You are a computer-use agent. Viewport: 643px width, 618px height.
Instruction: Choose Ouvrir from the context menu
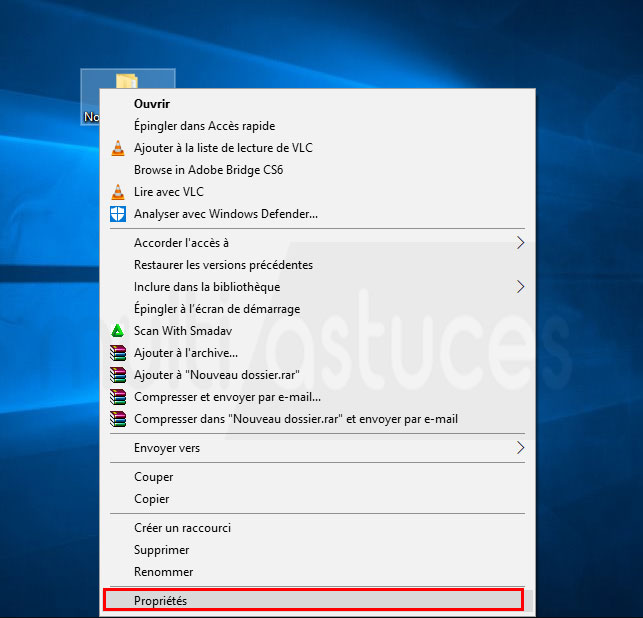pyautogui.click(x=152, y=104)
